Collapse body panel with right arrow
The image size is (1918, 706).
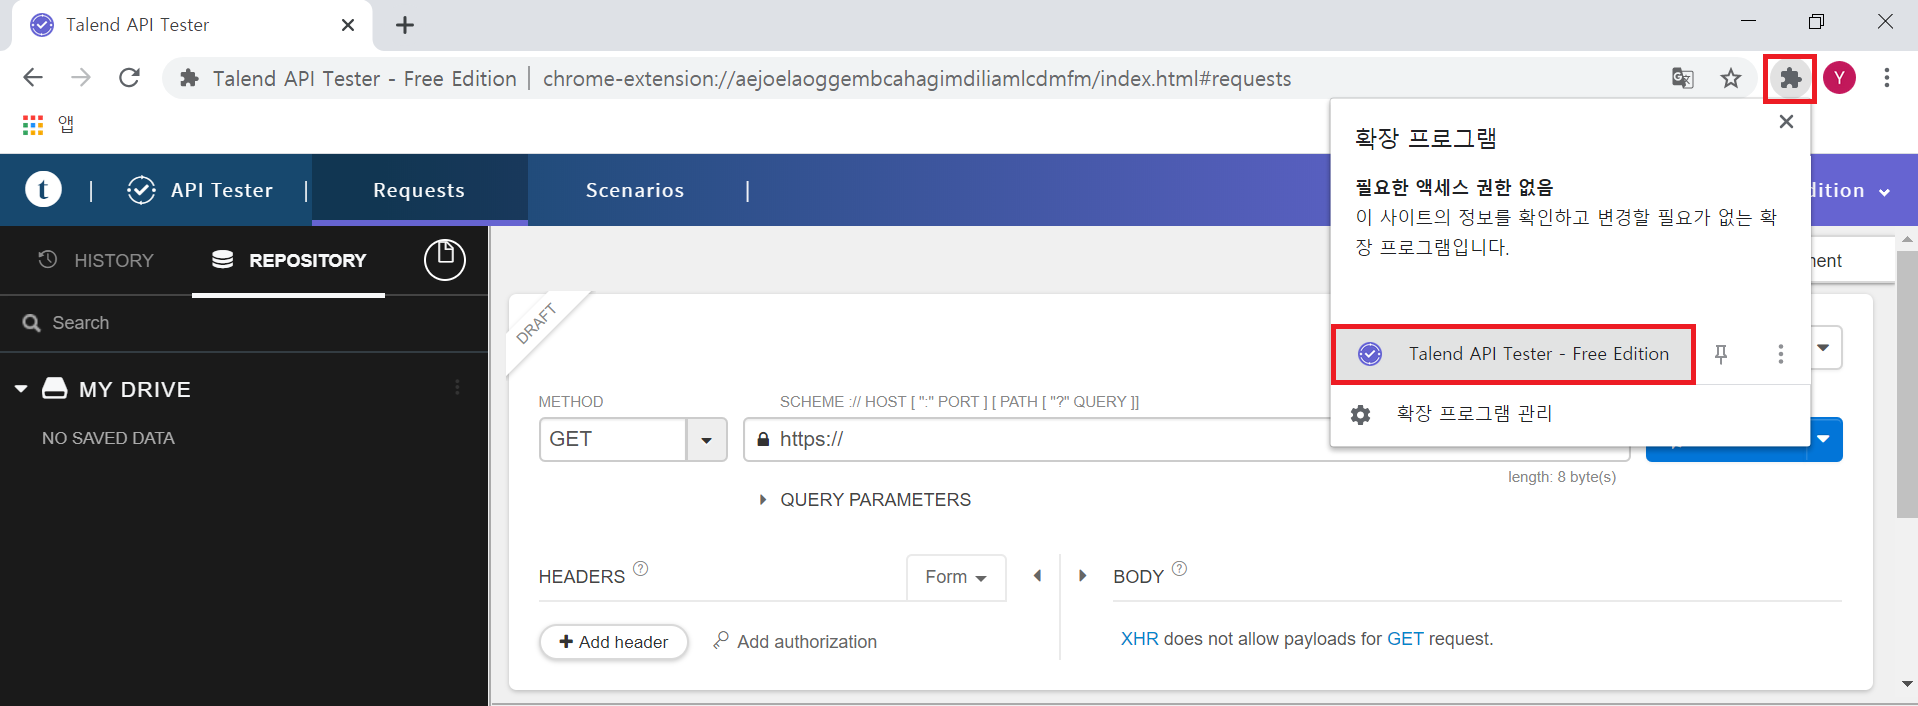pos(1082,576)
